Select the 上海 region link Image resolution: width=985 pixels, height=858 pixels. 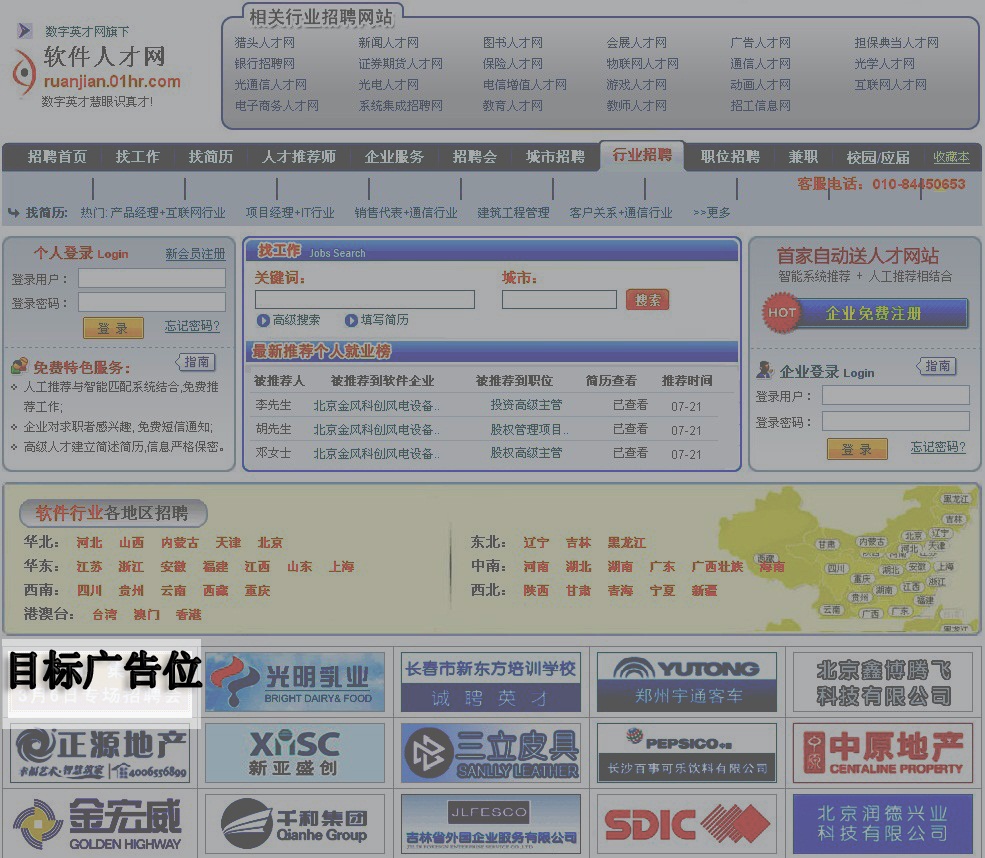pos(342,567)
